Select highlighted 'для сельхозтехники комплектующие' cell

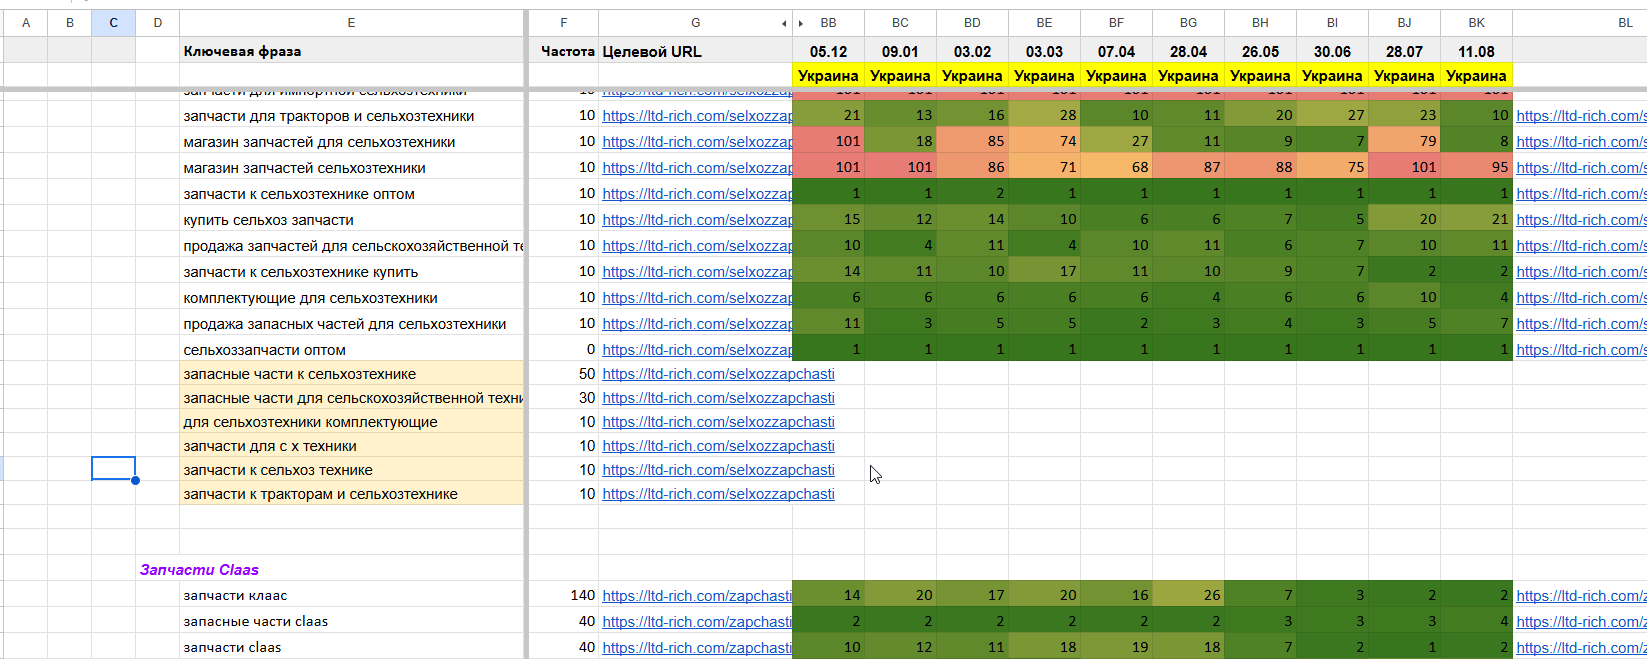point(351,422)
